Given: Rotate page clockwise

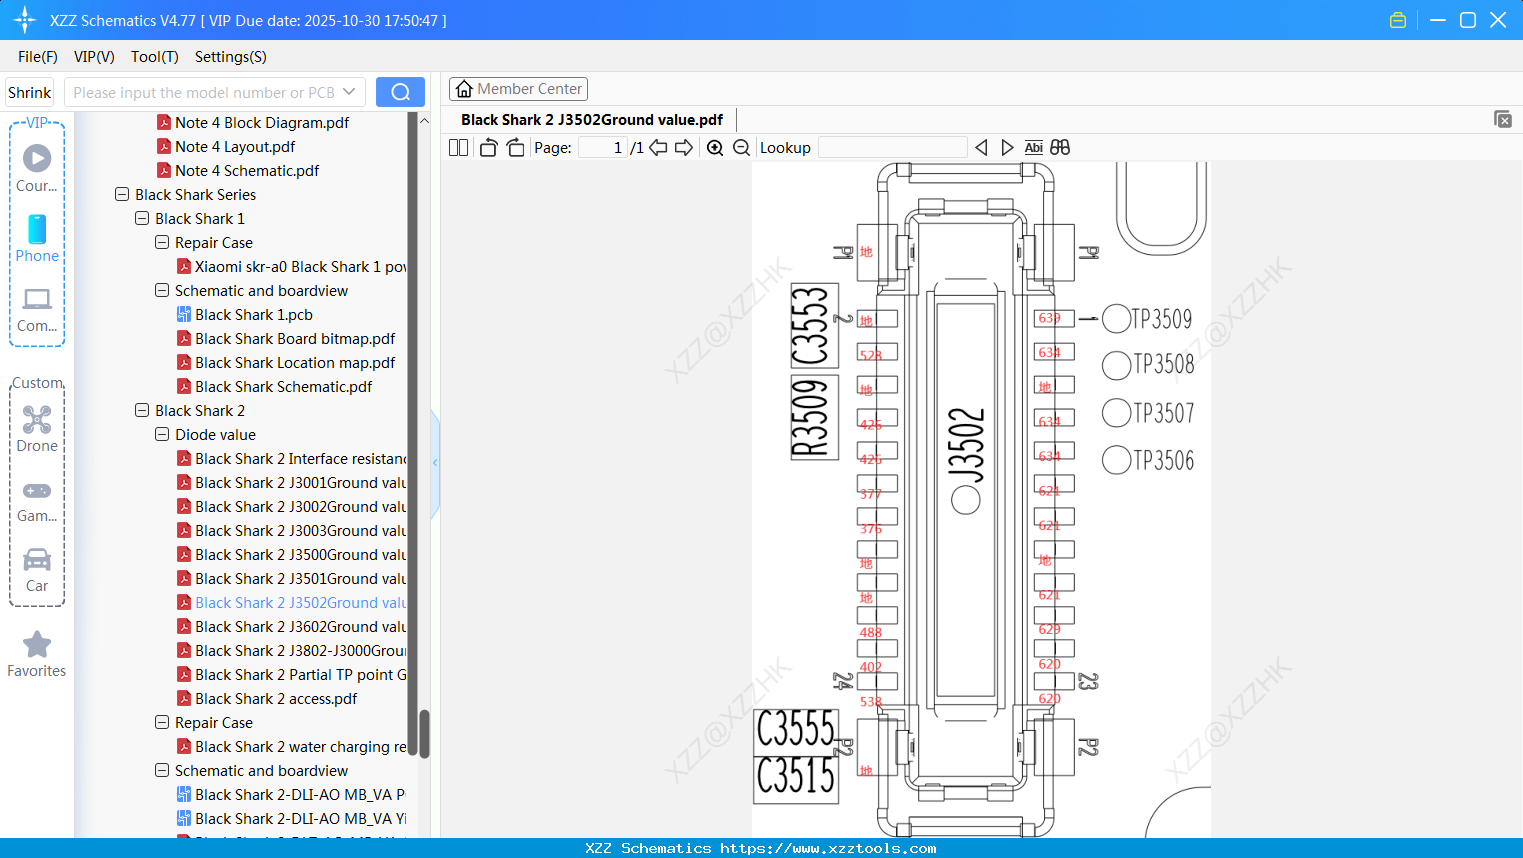Looking at the screenshot, I should [x=515, y=147].
